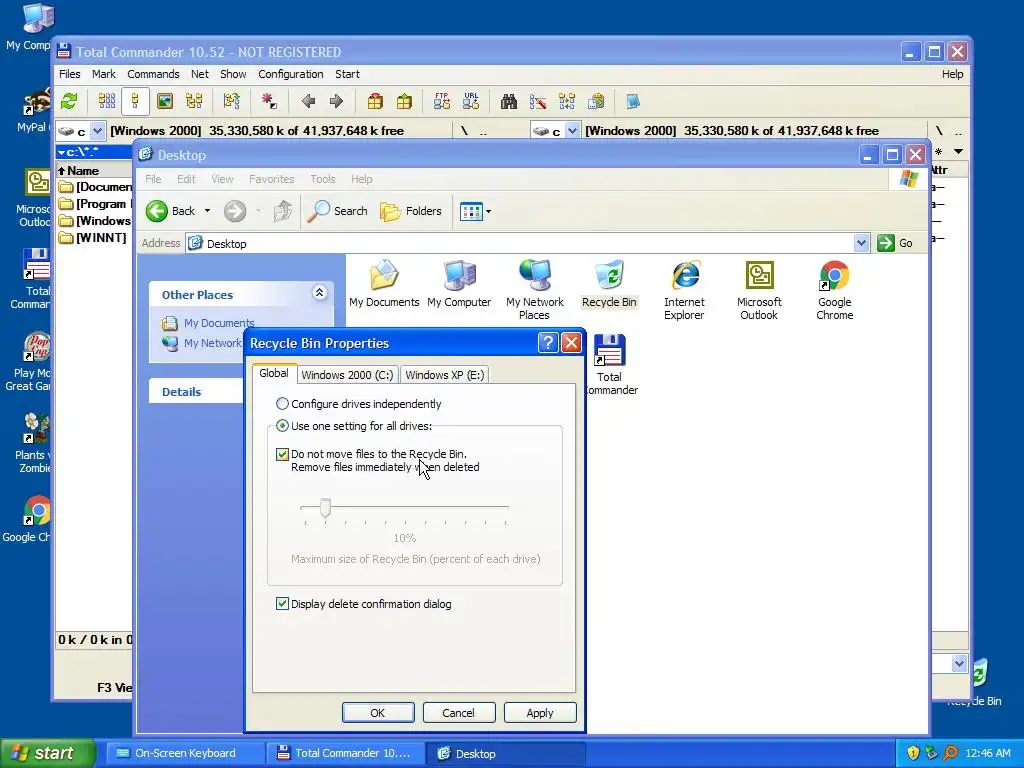Click the invert selection icon in Total Commander
The height and width of the screenshot is (768, 1024).
click(268, 101)
